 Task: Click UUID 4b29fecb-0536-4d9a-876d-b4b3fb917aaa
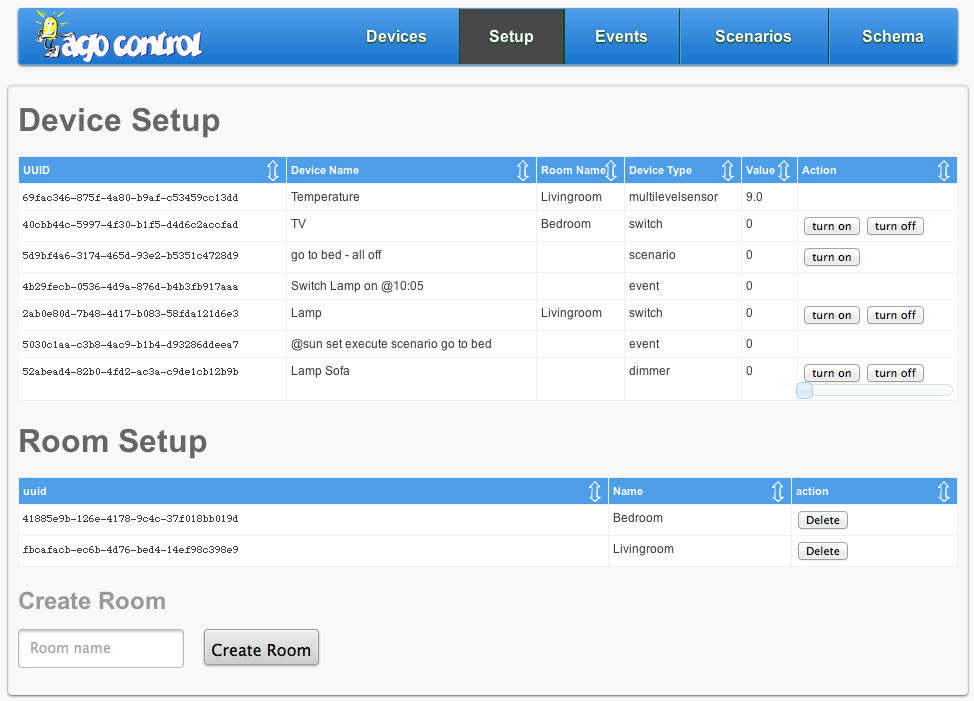click(130, 286)
